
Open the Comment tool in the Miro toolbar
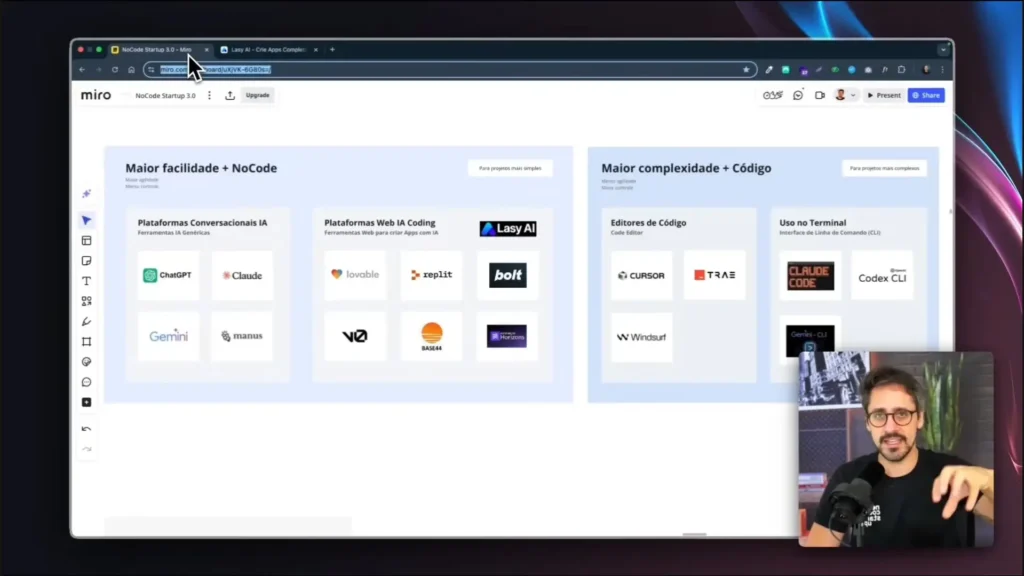point(86,381)
